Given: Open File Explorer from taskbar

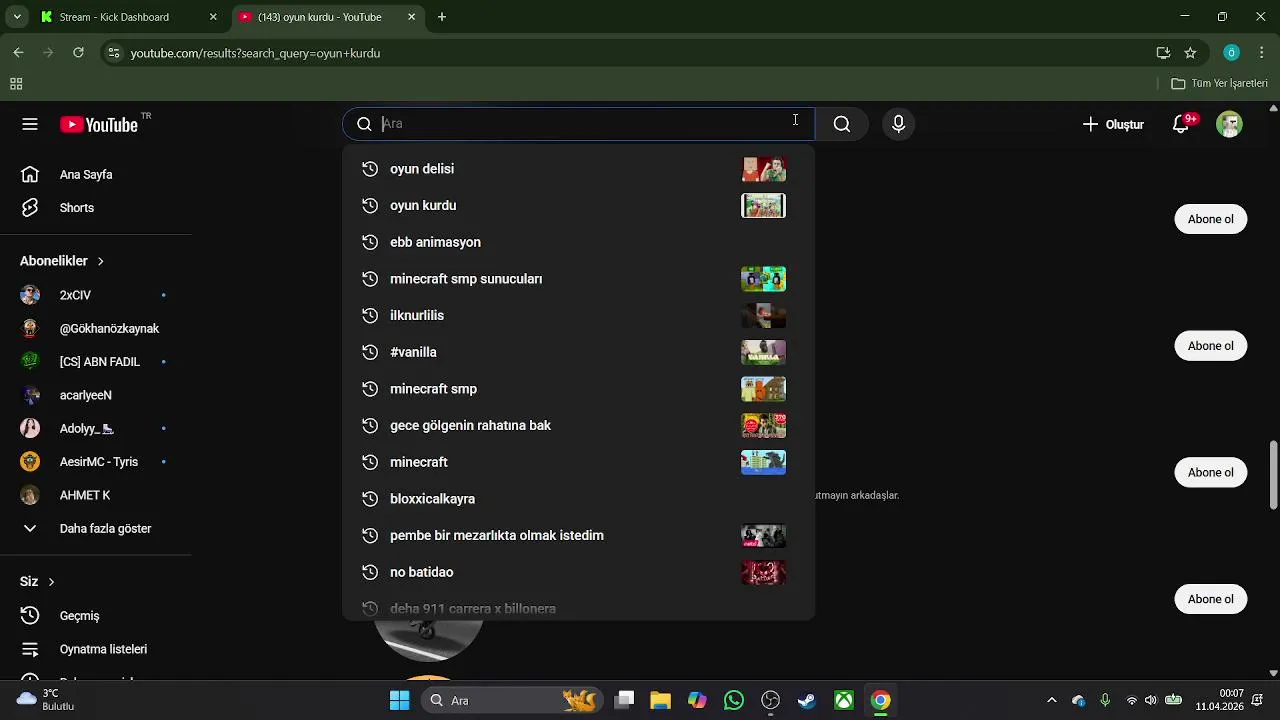Looking at the screenshot, I should [x=660, y=700].
